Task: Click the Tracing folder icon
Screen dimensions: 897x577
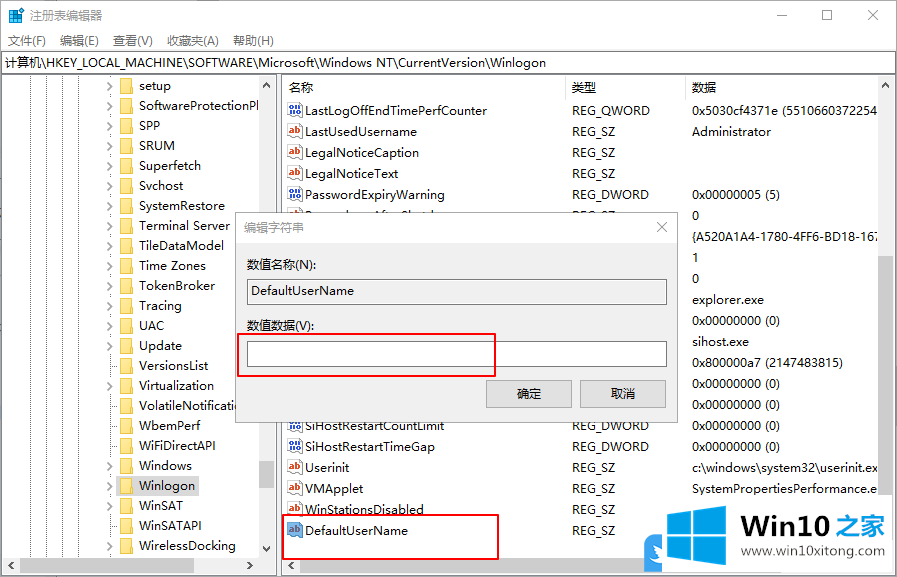Action: tap(126, 306)
